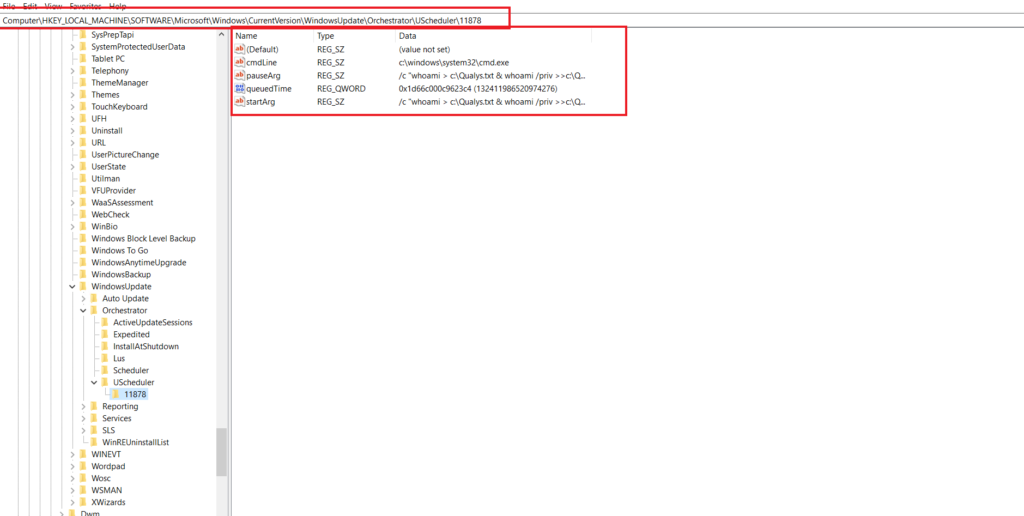Click the Tablet PC folder icon
Screen dimensions: 1024x516
click(x=83, y=59)
